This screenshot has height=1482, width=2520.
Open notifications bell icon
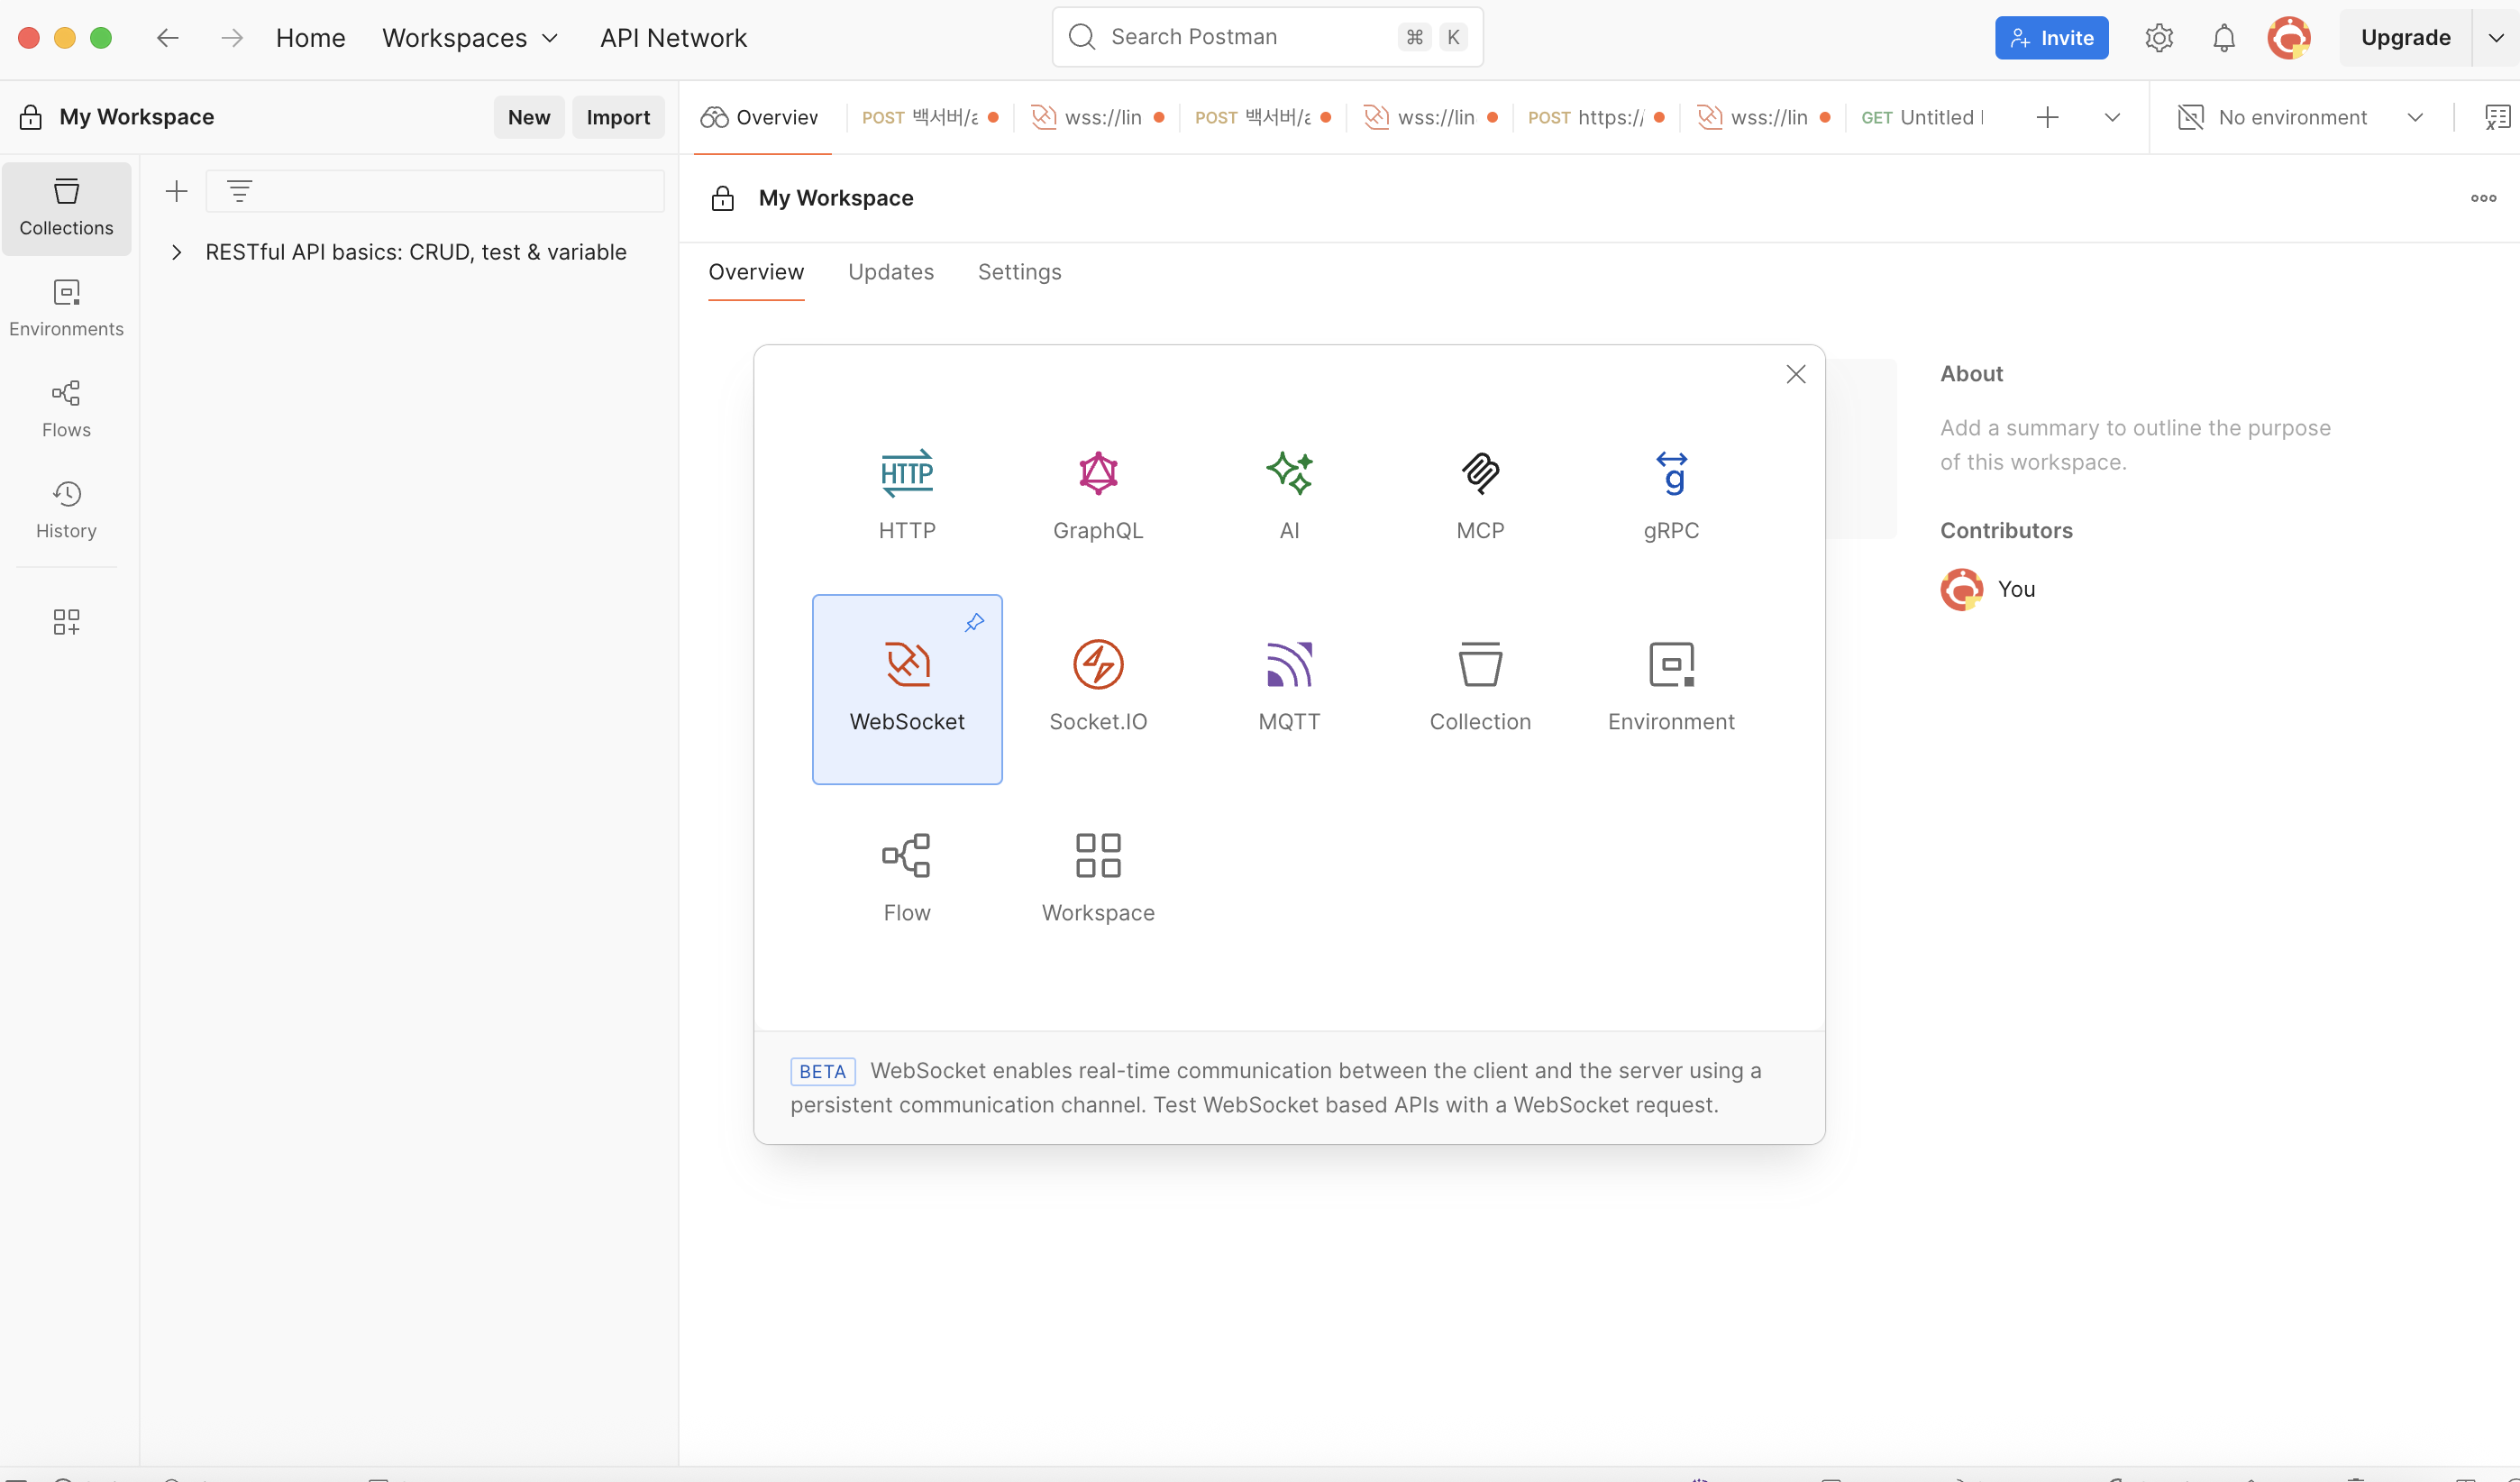coord(2223,38)
